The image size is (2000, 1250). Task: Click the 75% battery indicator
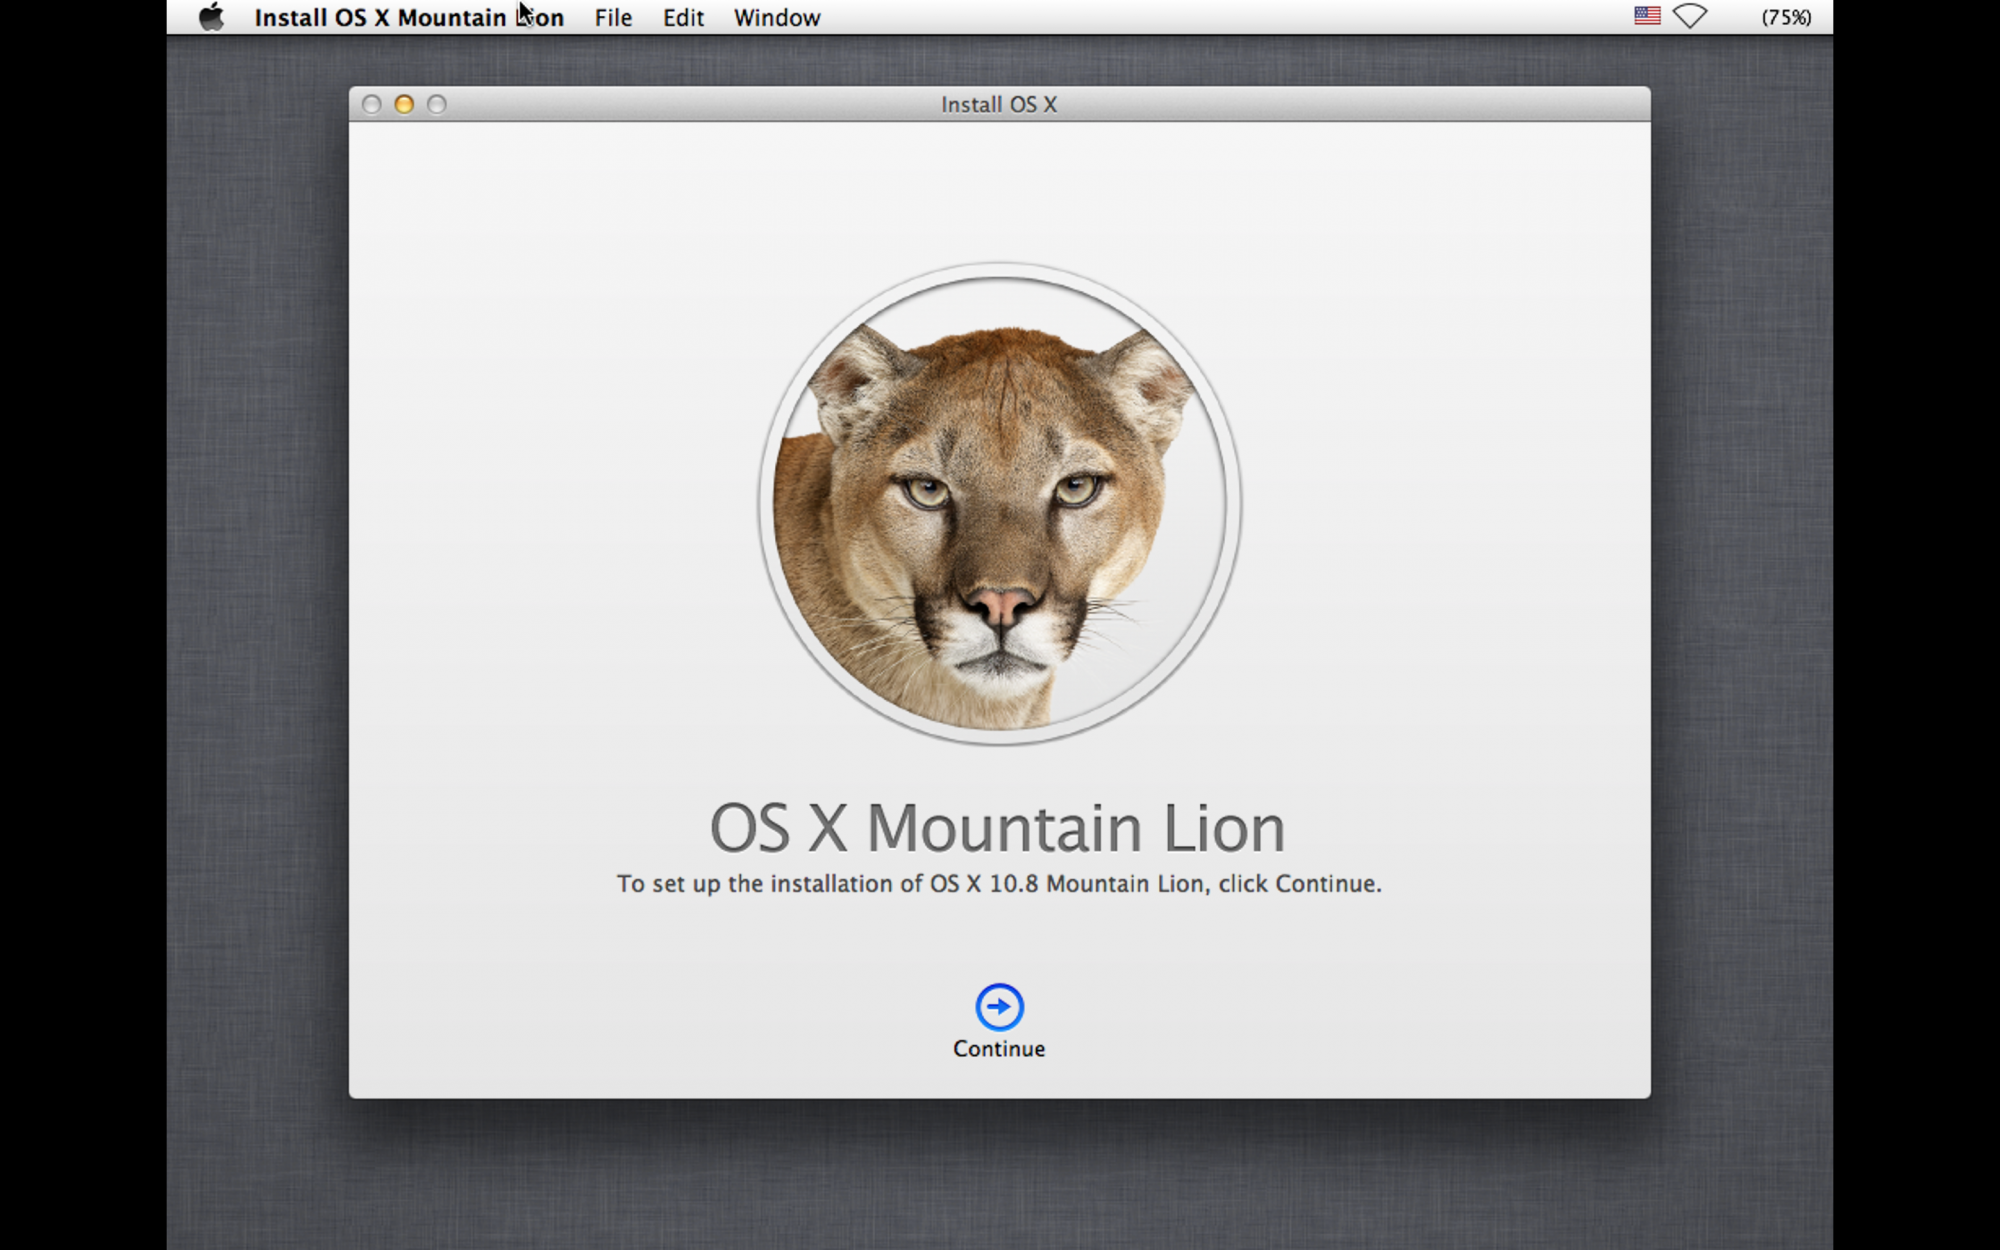1786,17
